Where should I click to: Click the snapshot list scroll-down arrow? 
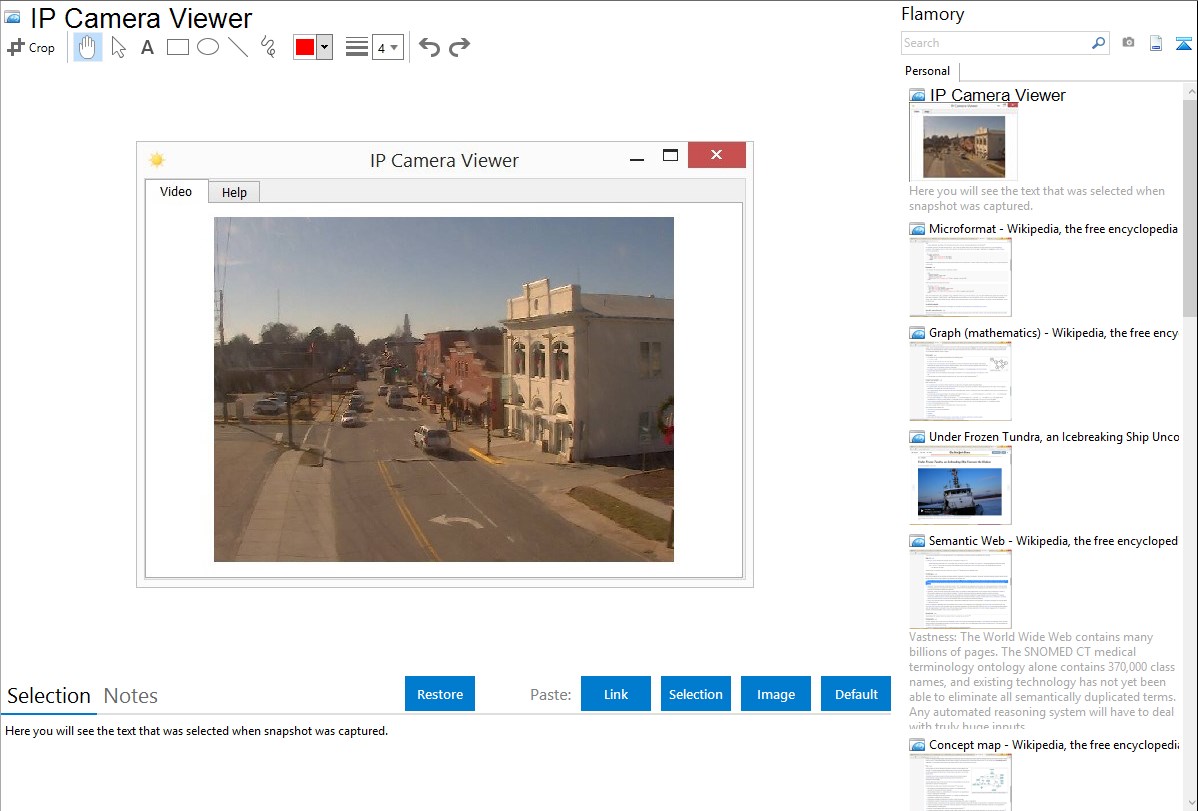(x=1190, y=803)
